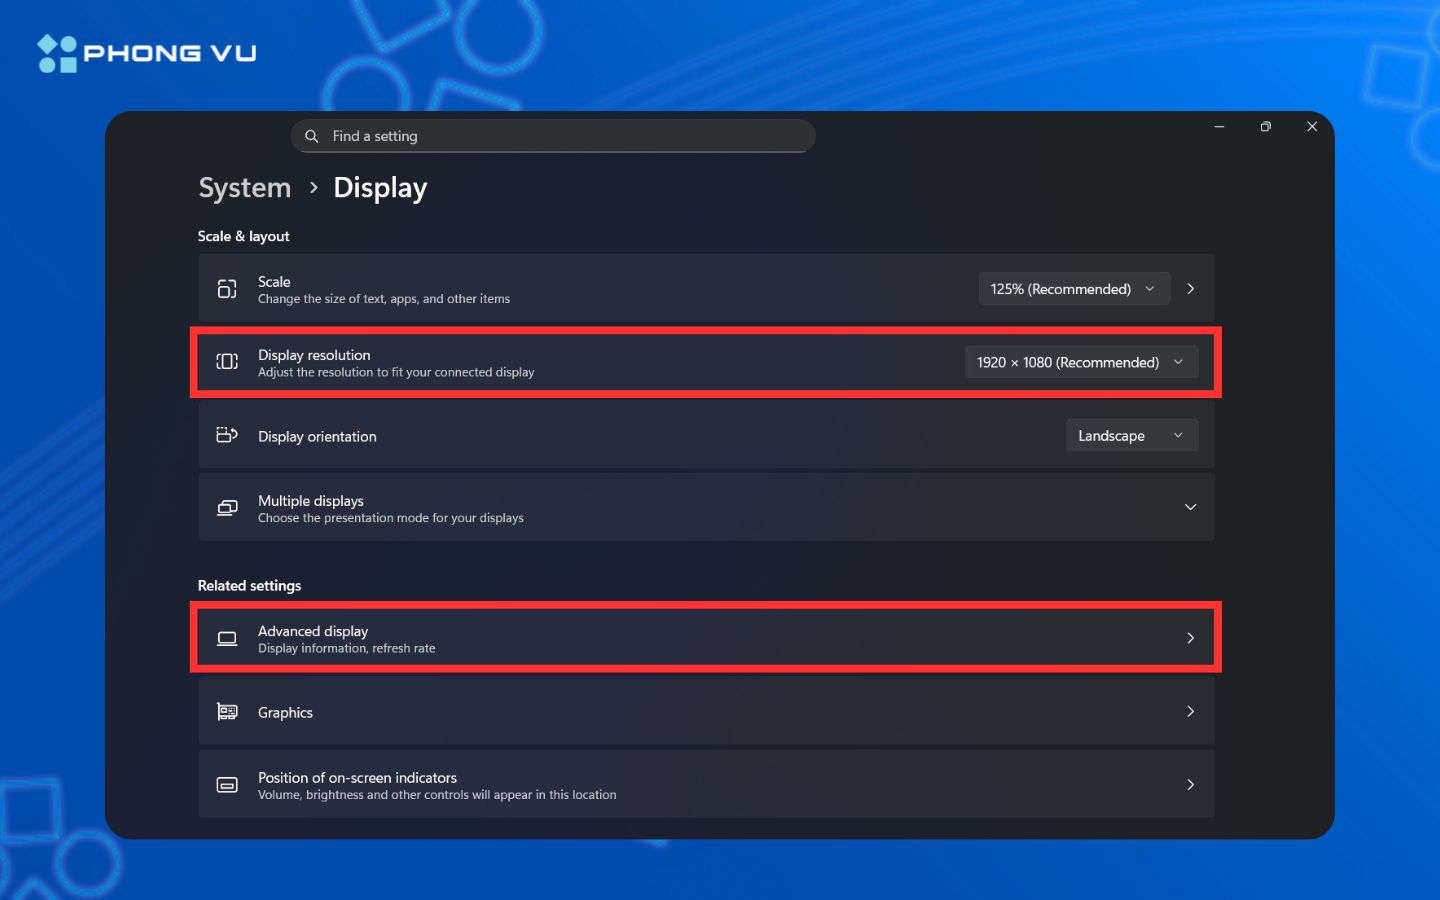This screenshot has height=900, width=1440.
Task: Click the Advanced display monitor icon
Action: (x=226, y=637)
